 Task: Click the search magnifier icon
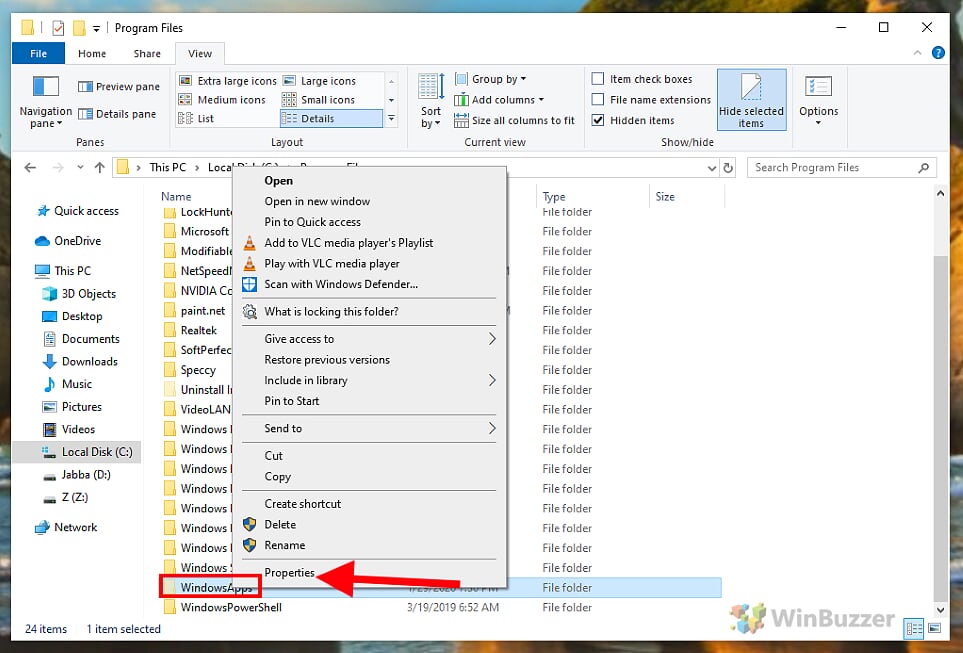(924, 168)
